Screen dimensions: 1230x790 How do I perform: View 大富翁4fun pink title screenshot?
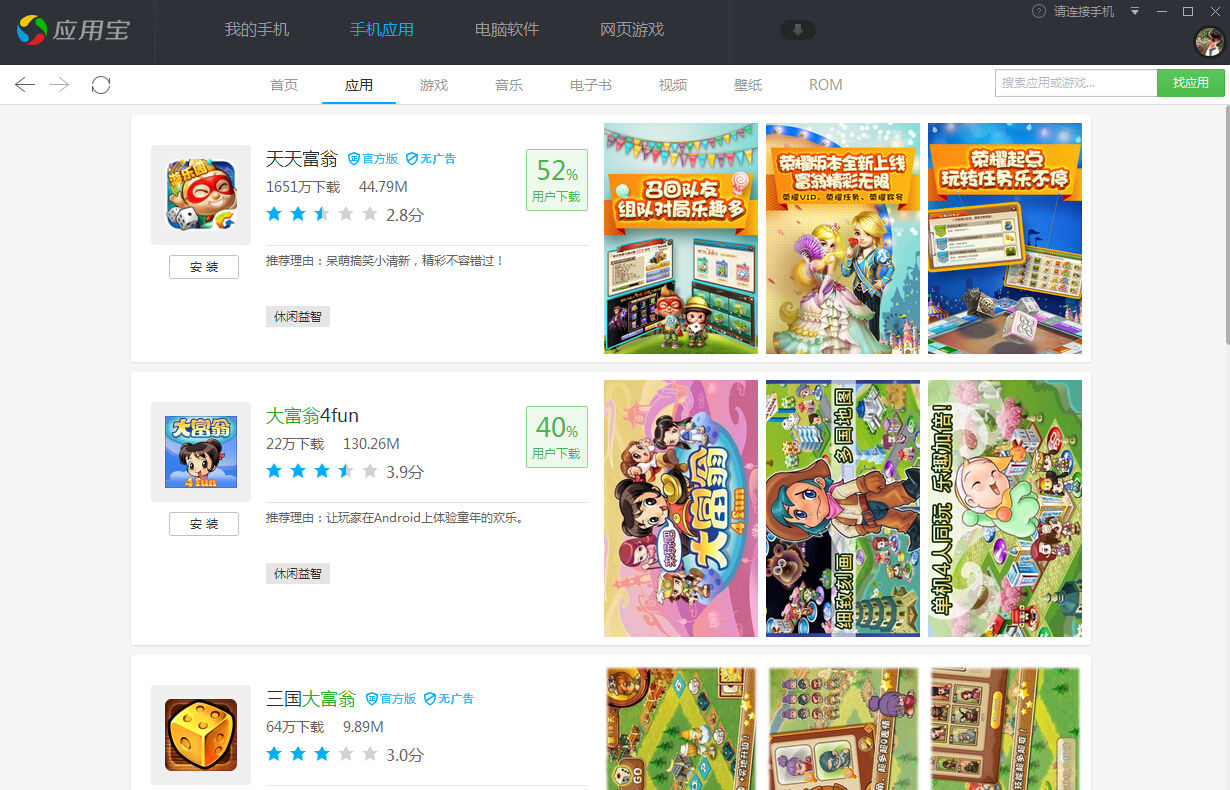pyautogui.click(x=681, y=508)
